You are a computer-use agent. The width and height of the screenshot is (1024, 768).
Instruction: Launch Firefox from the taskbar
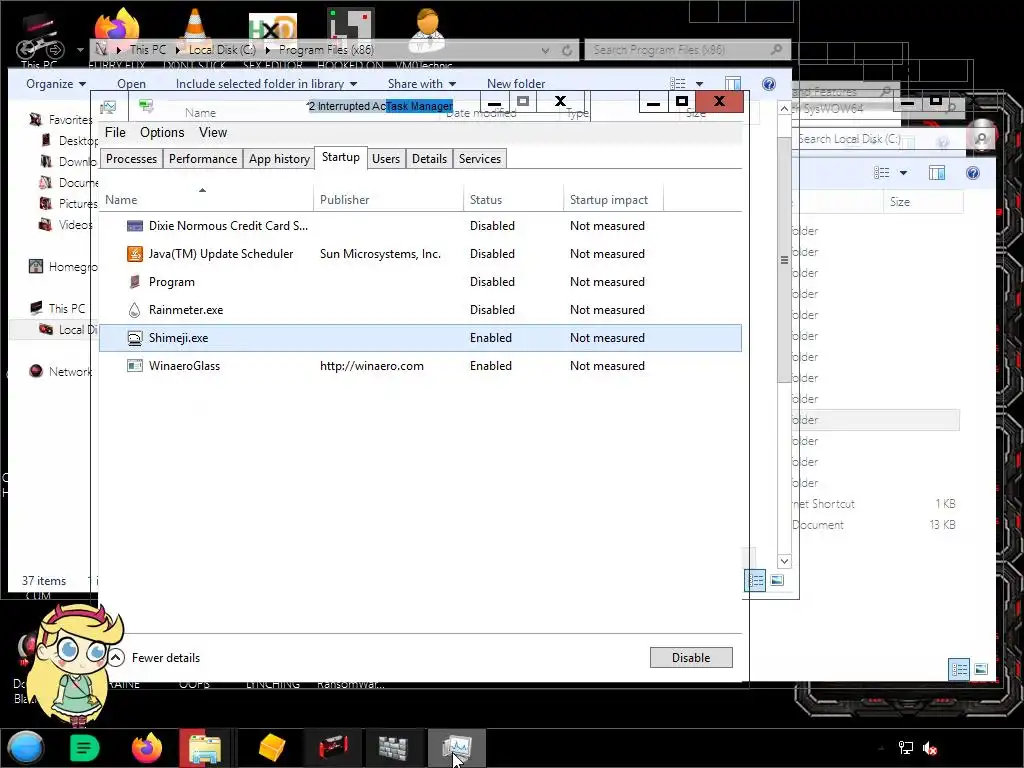[147, 748]
